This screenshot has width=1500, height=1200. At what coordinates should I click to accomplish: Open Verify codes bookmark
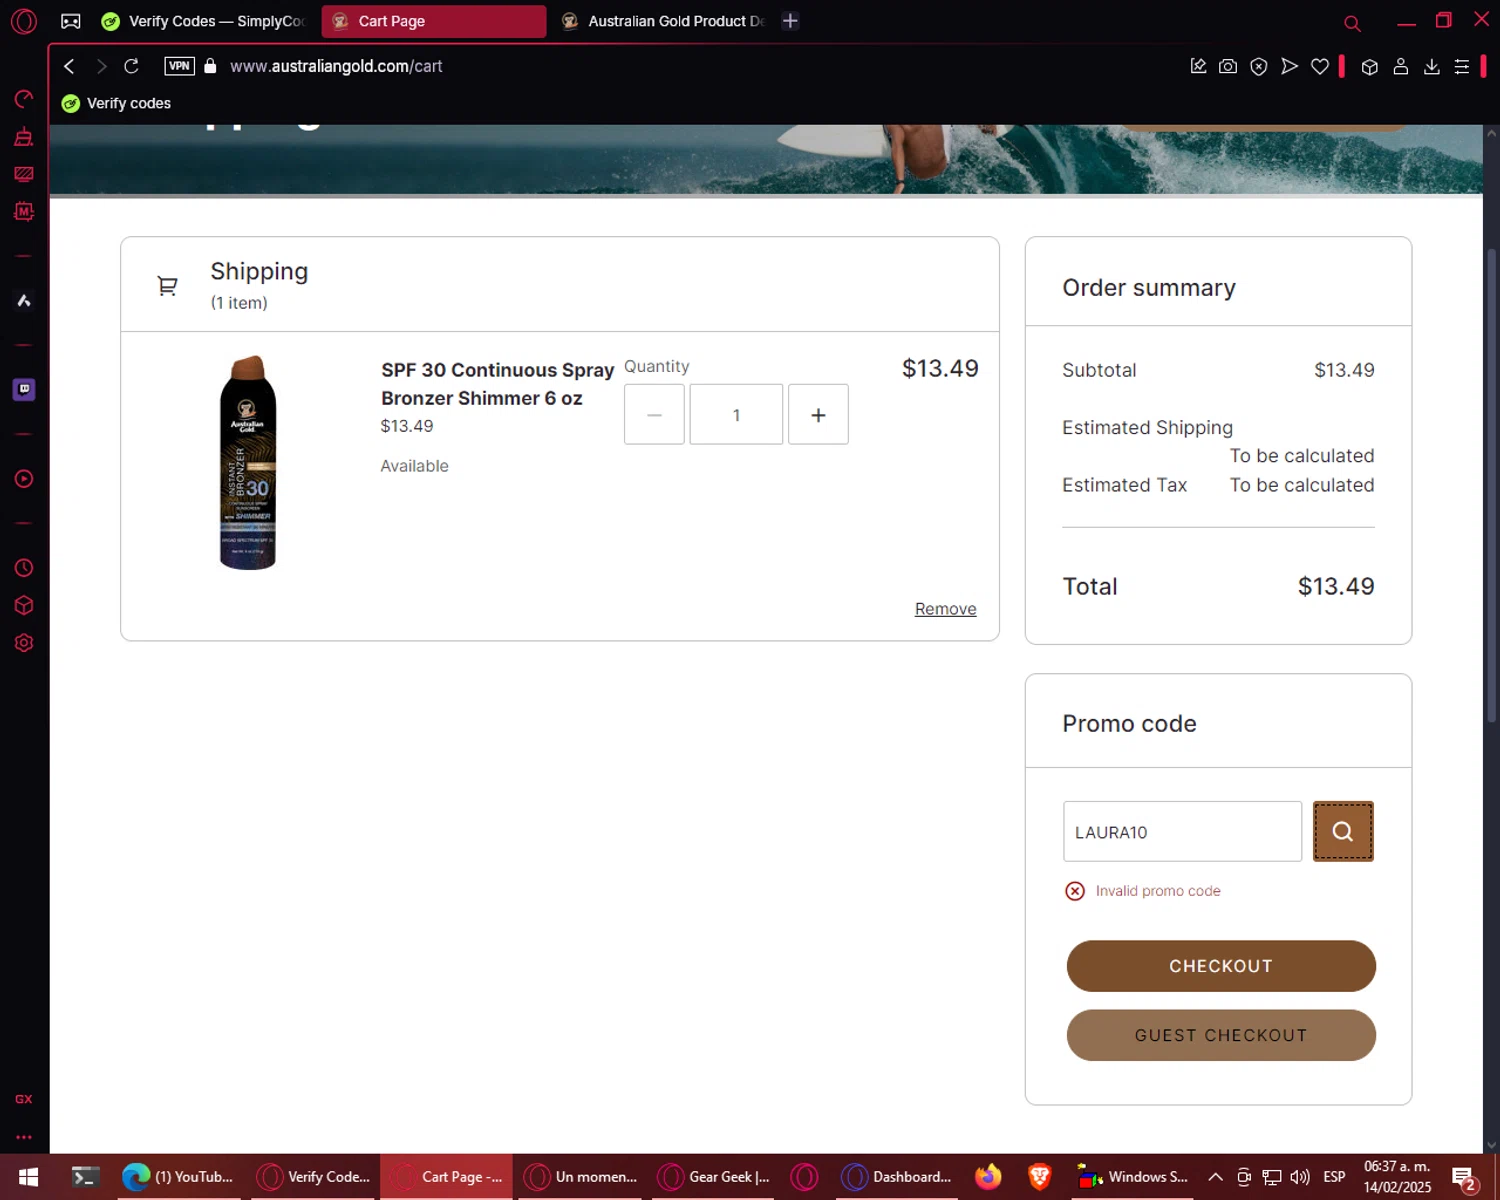pos(116,103)
